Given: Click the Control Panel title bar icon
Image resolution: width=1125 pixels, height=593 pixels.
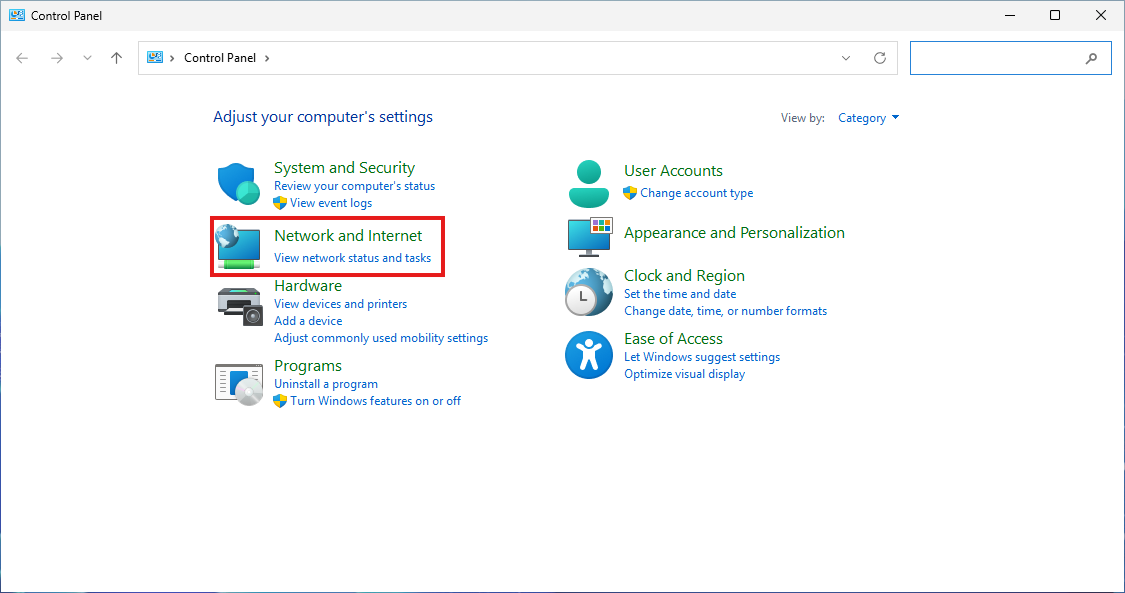Looking at the screenshot, I should 17,15.
